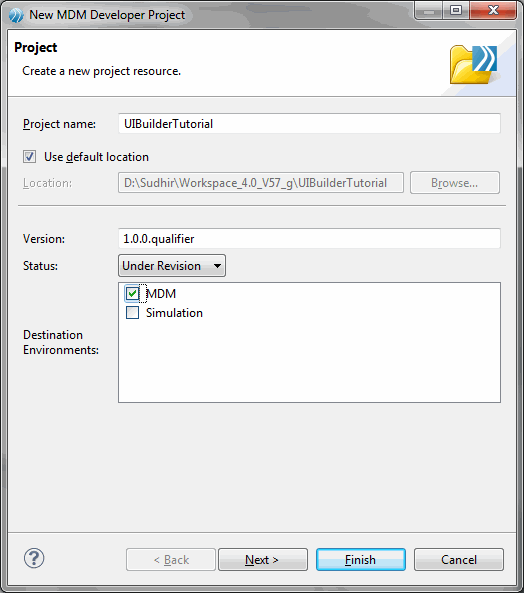Click the Location path field
This screenshot has width=524, height=593.
click(261, 183)
